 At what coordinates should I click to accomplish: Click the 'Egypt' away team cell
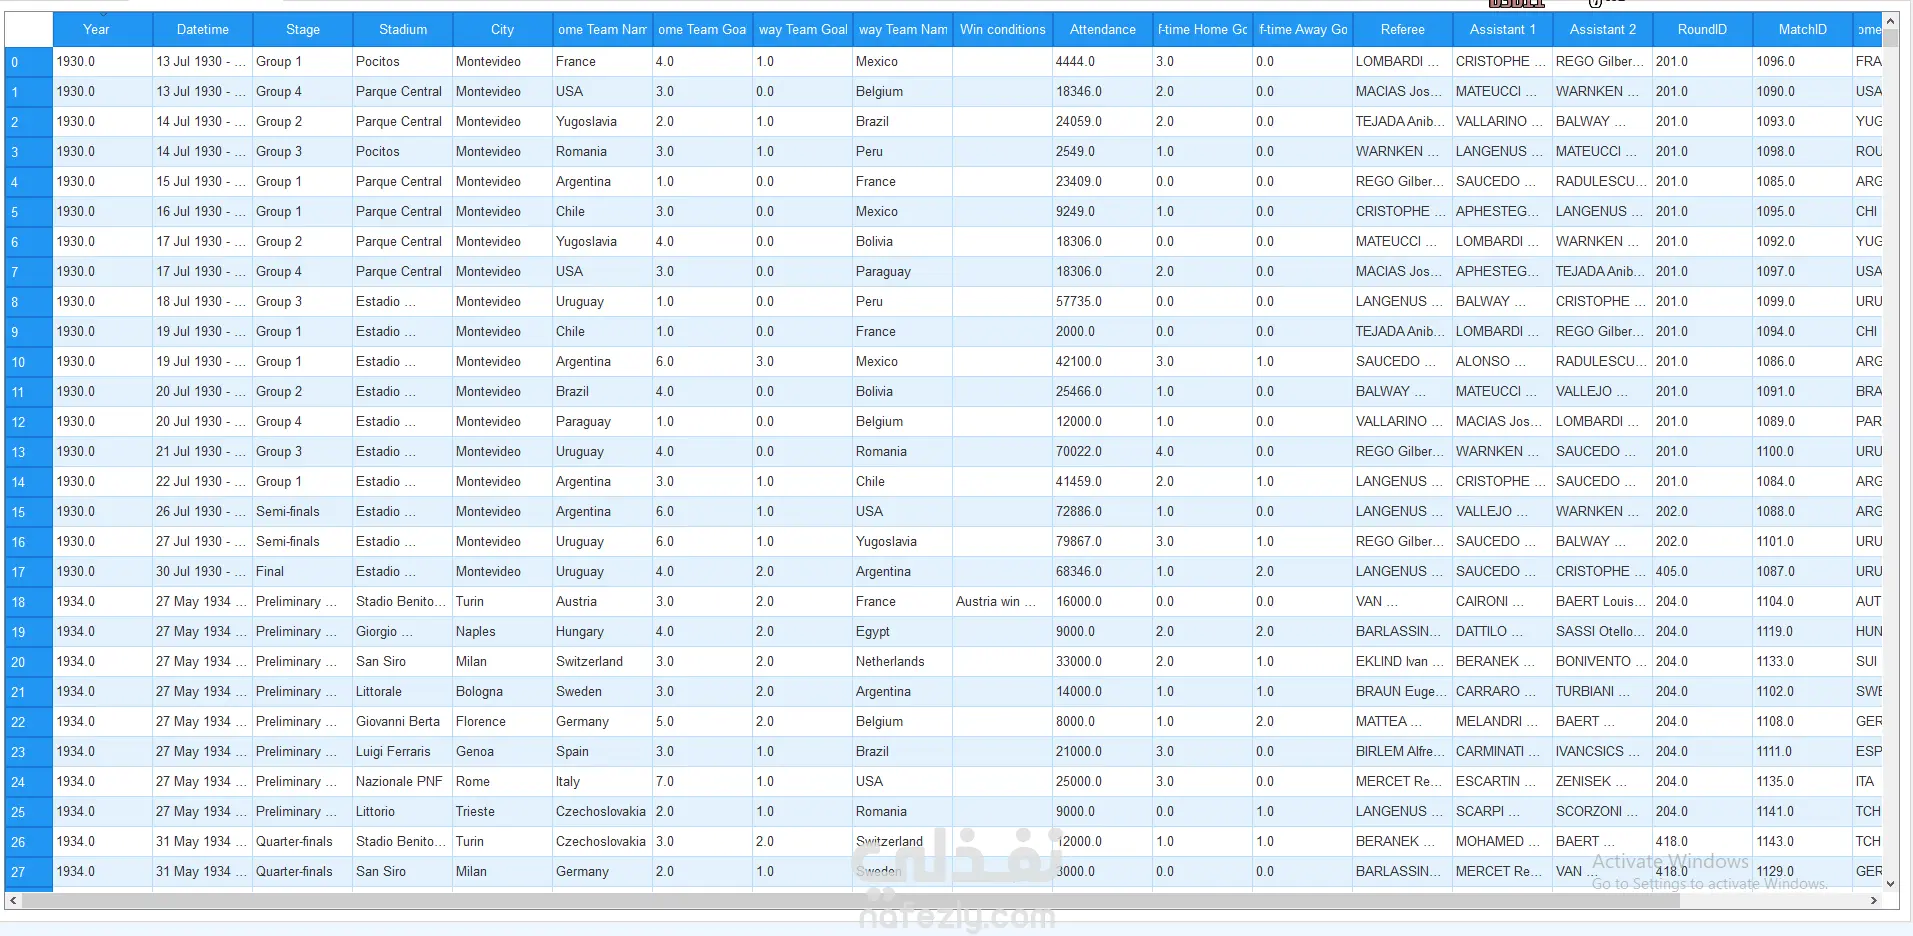coord(903,632)
